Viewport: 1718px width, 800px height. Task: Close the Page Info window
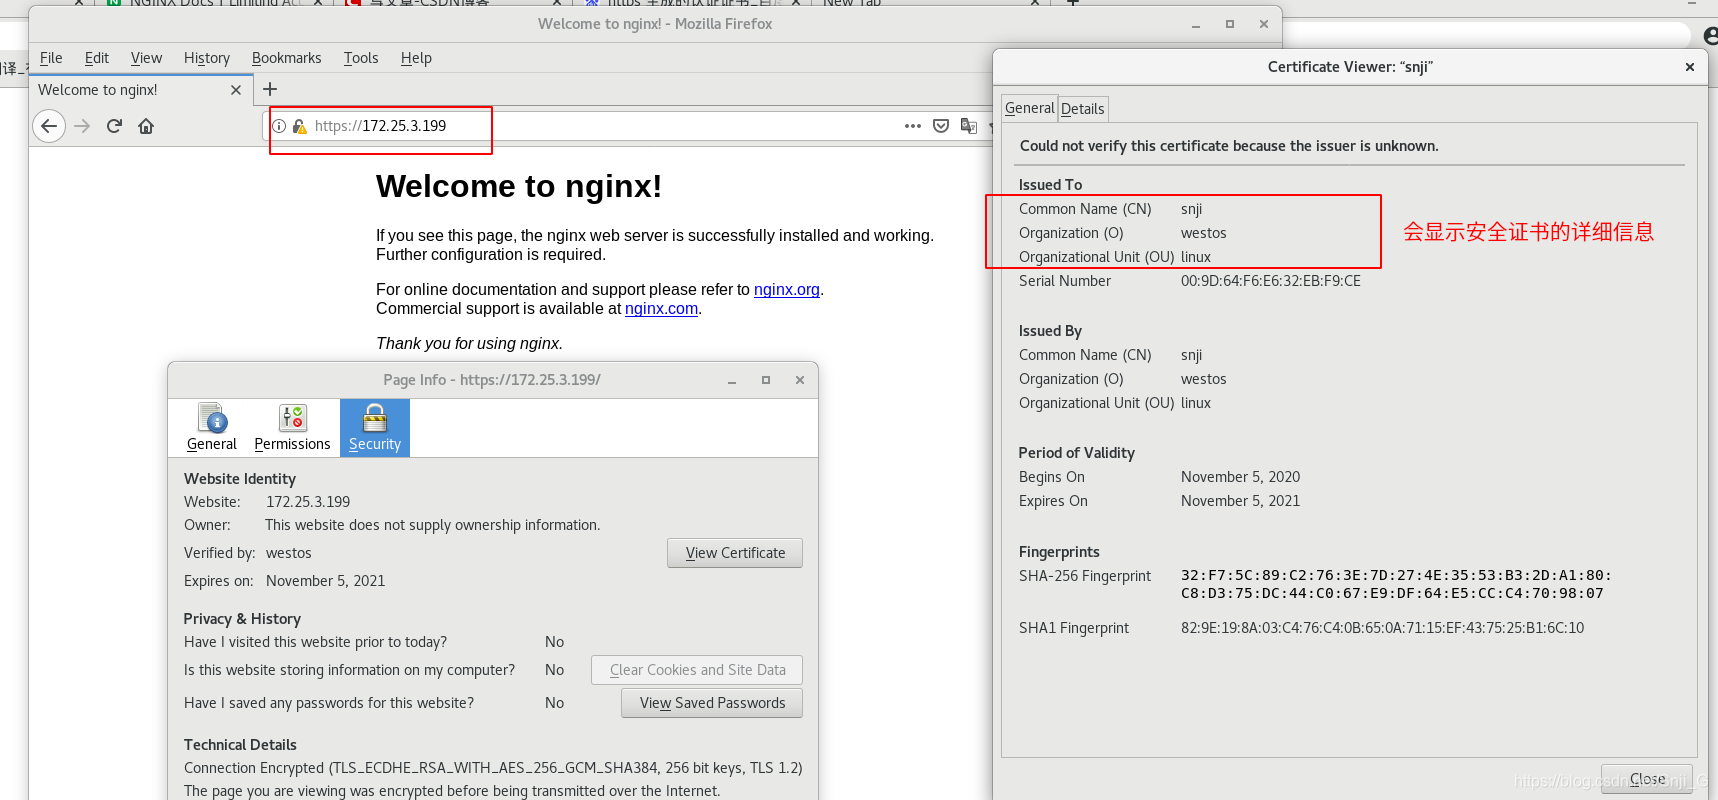pyautogui.click(x=800, y=380)
